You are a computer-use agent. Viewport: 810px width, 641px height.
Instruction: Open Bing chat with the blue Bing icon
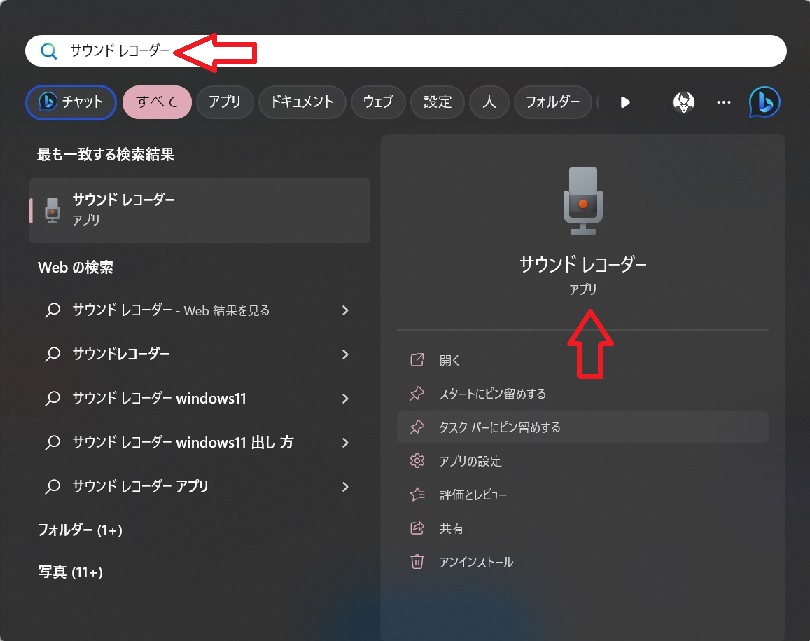(x=765, y=102)
